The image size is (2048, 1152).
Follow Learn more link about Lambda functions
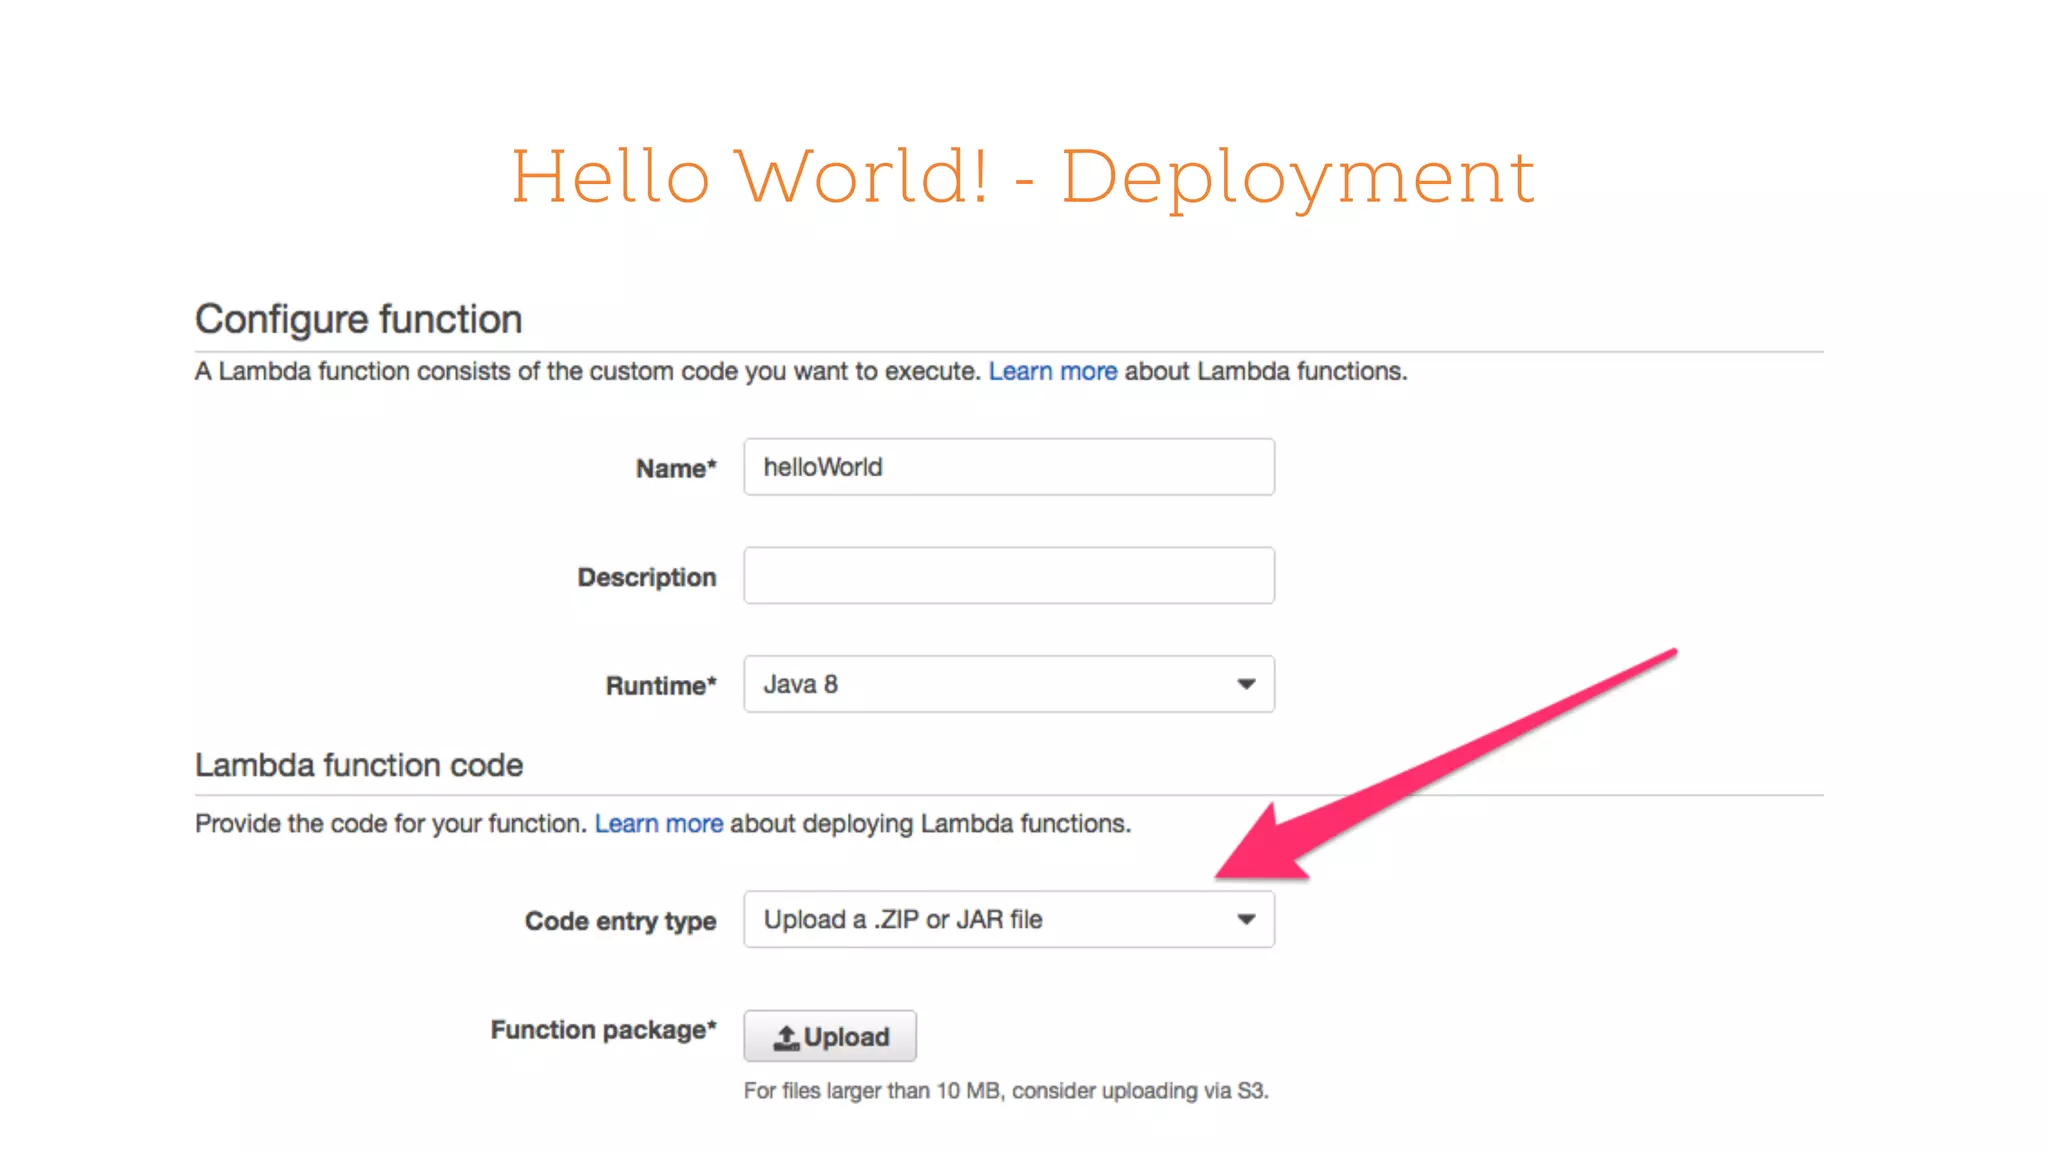[1053, 371]
